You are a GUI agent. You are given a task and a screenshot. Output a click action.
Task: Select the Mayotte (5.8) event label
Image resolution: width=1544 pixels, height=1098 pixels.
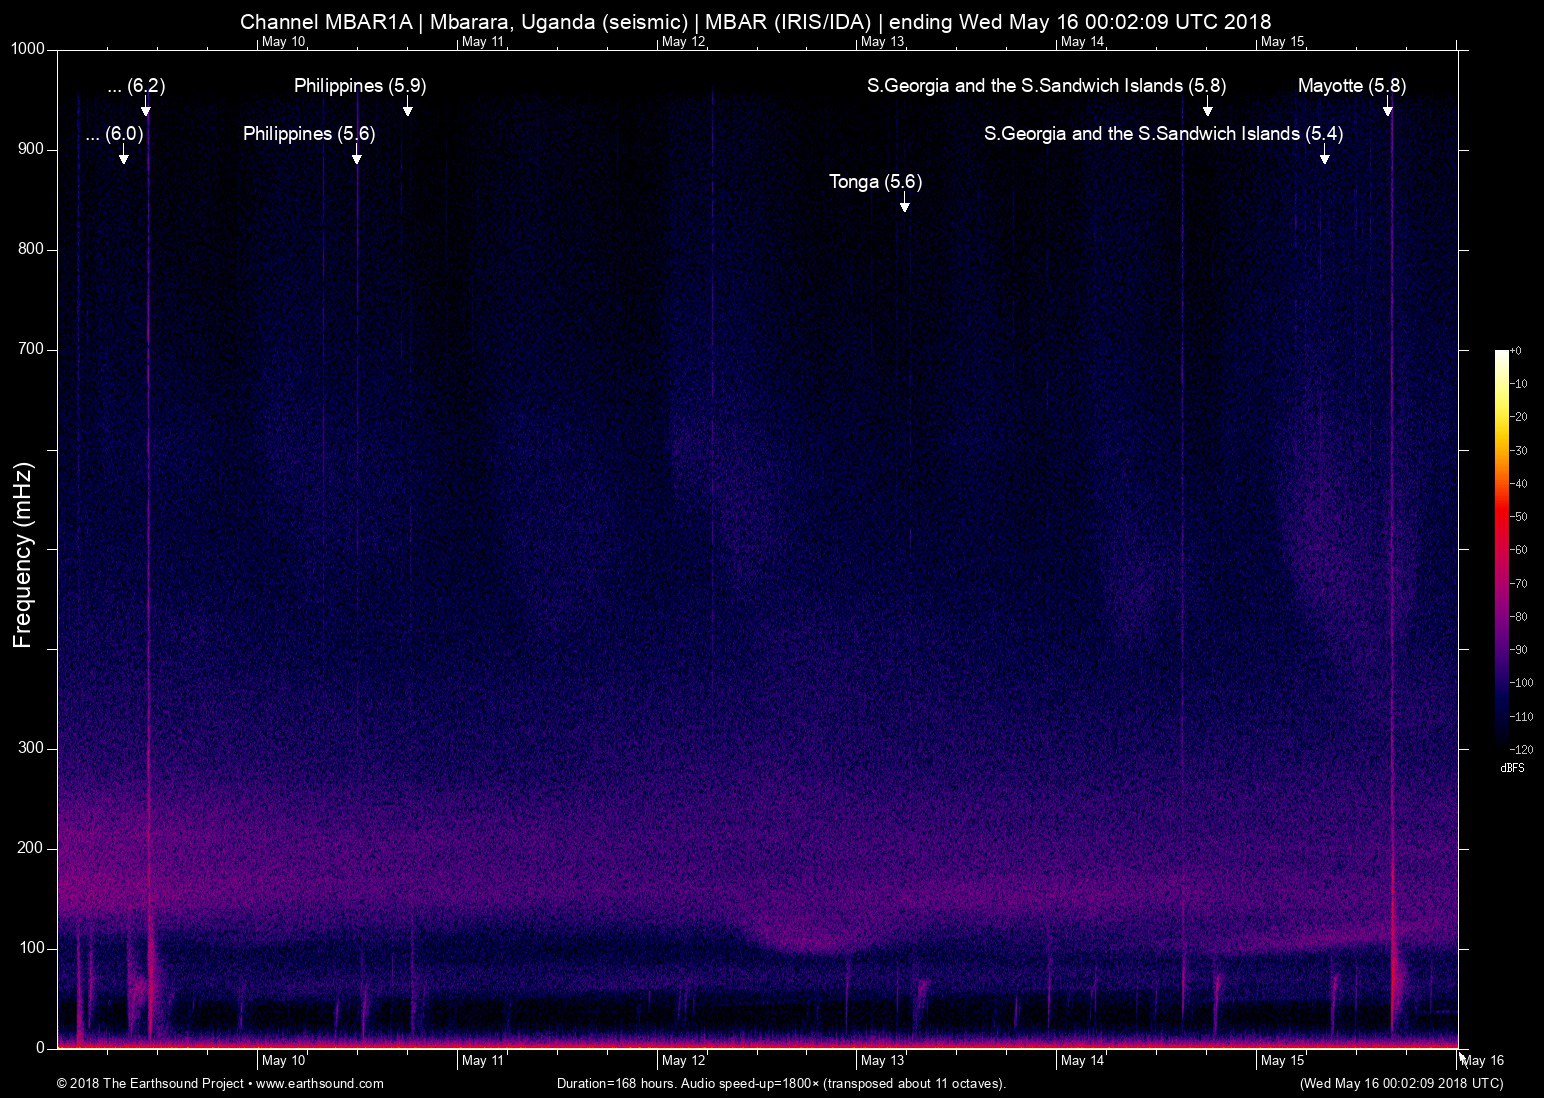pyautogui.click(x=1351, y=86)
